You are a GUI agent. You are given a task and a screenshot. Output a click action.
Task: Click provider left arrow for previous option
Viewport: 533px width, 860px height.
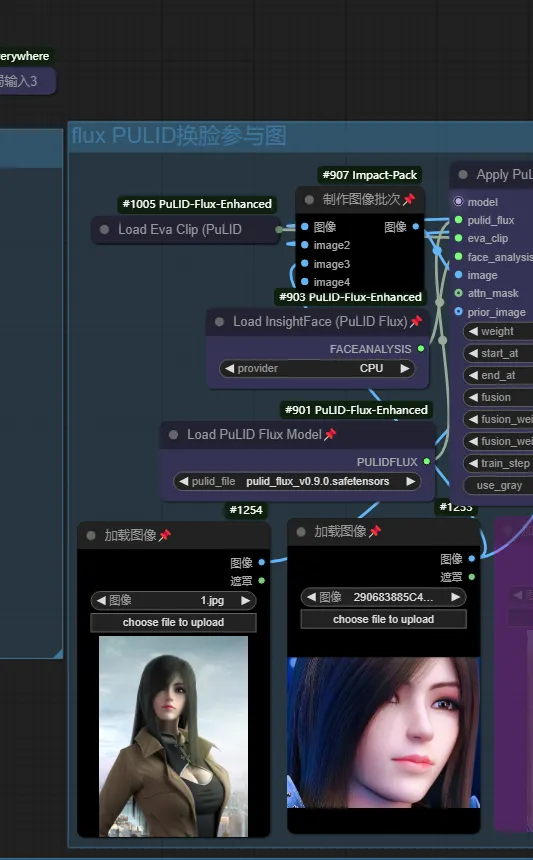(x=230, y=368)
